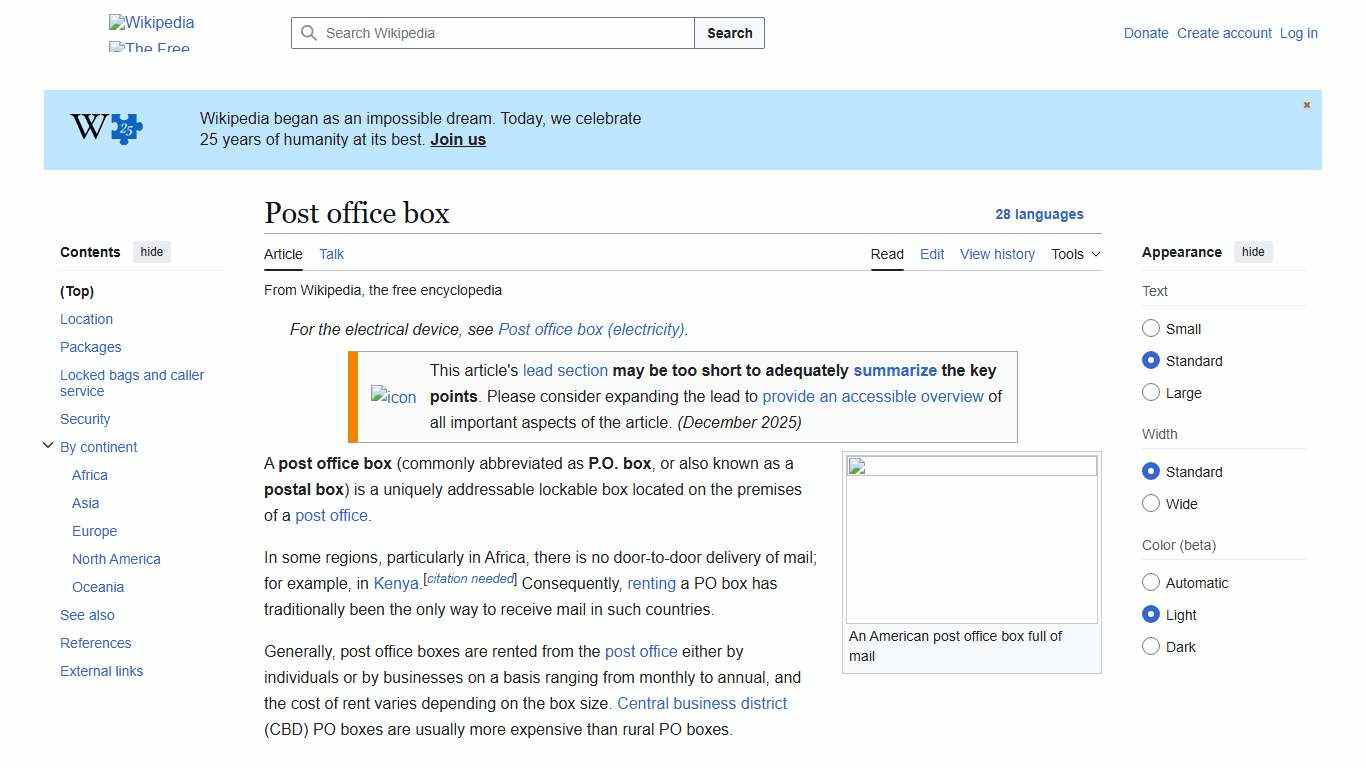
Task: Hide the Appearance panel
Action: pos(1253,251)
